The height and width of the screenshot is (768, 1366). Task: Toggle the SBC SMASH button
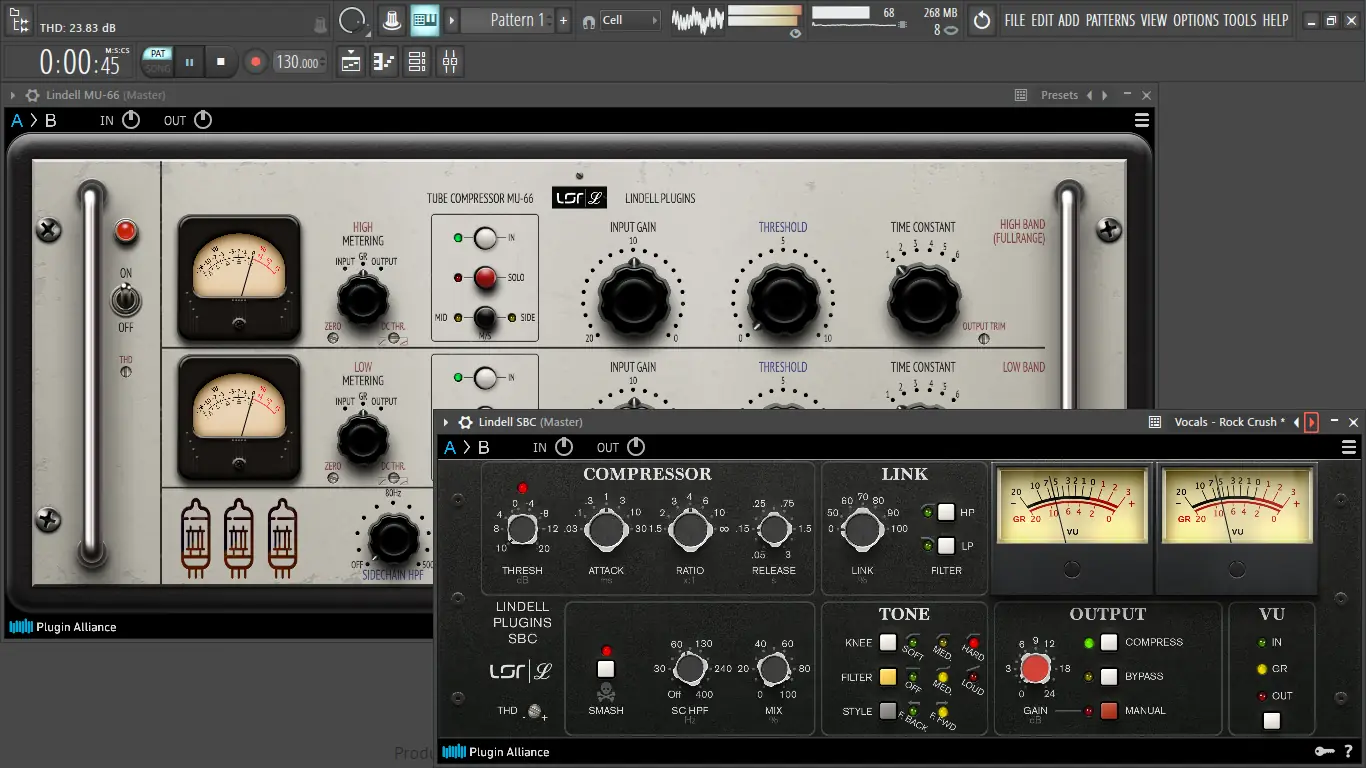[x=605, y=669]
